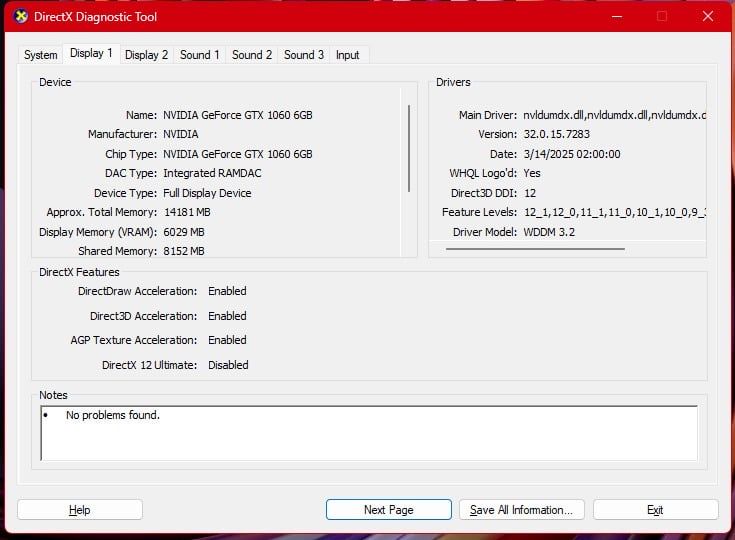This screenshot has width=735, height=540.
Task: Click the DirectDraw Acceleration 'Enabled' value
Action: (x=227, y=291)
